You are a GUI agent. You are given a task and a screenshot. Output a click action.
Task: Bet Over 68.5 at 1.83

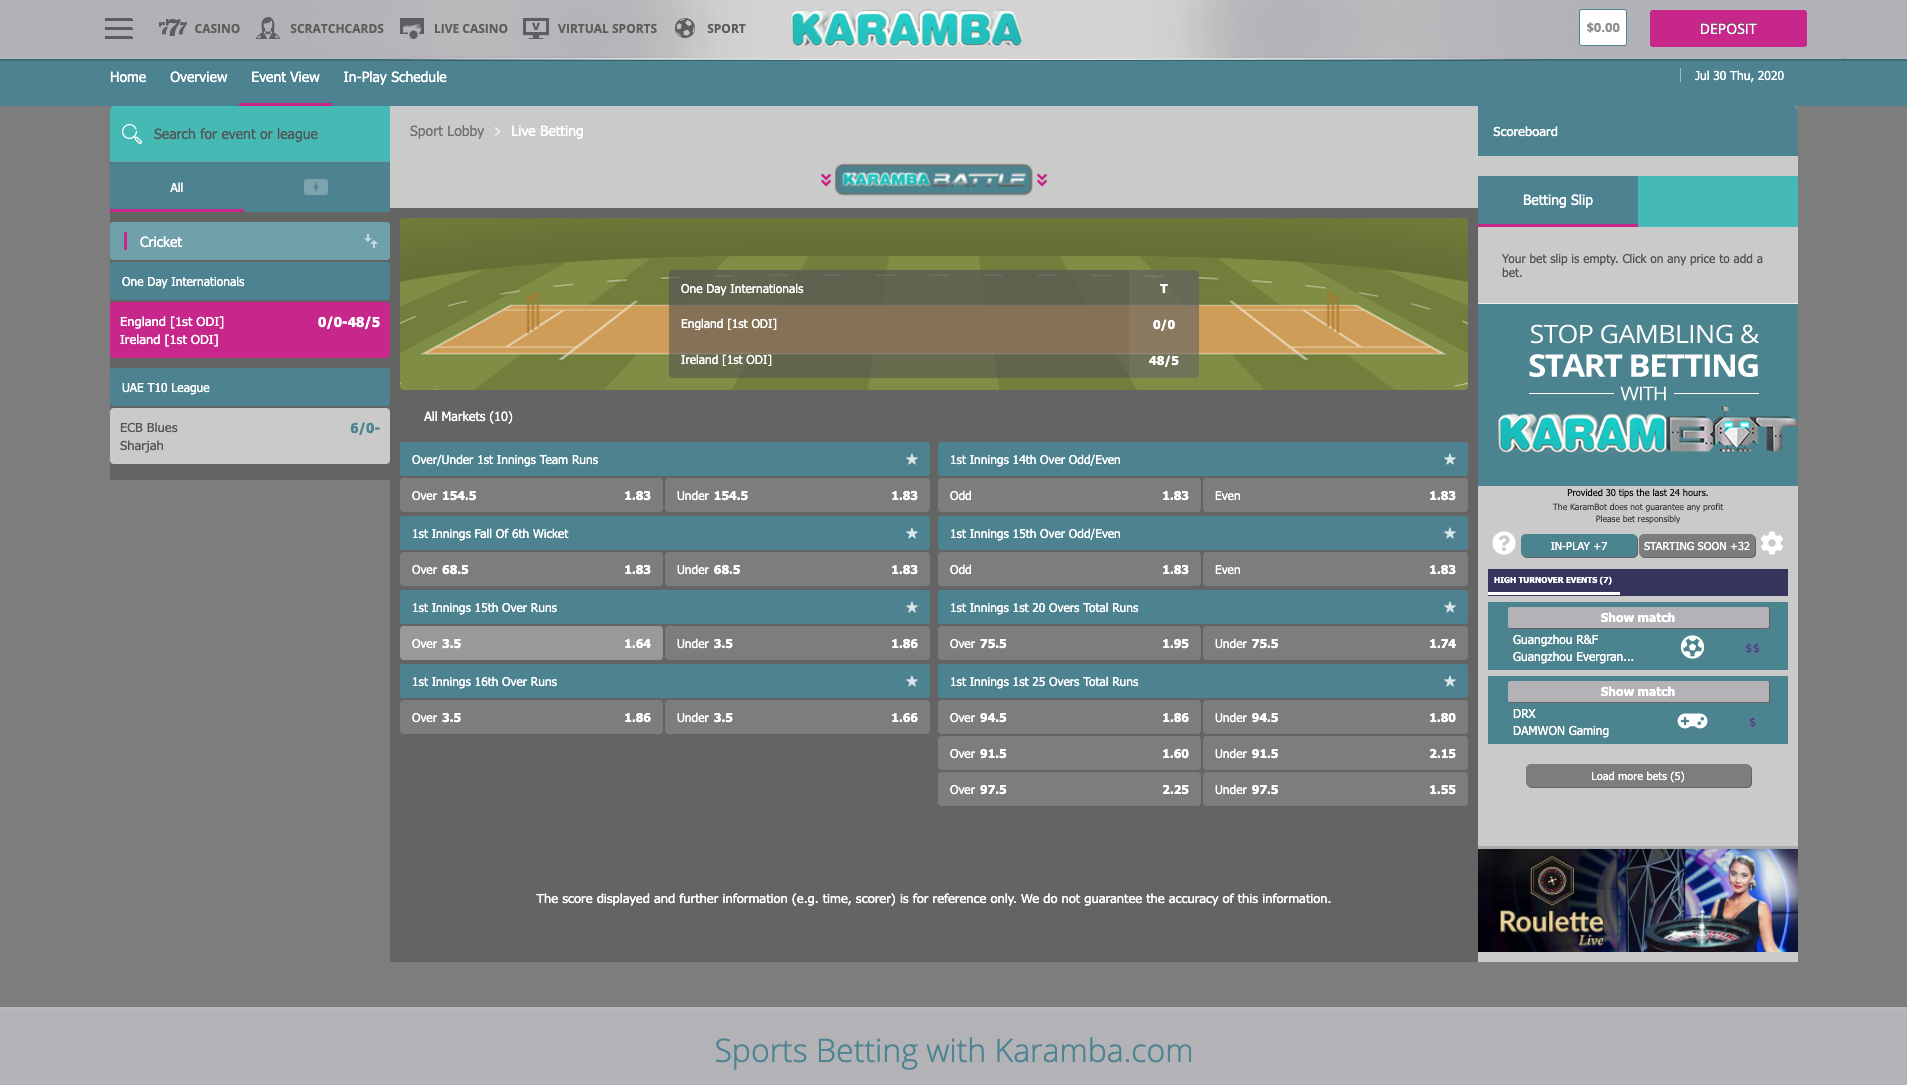tap(531, 569)
